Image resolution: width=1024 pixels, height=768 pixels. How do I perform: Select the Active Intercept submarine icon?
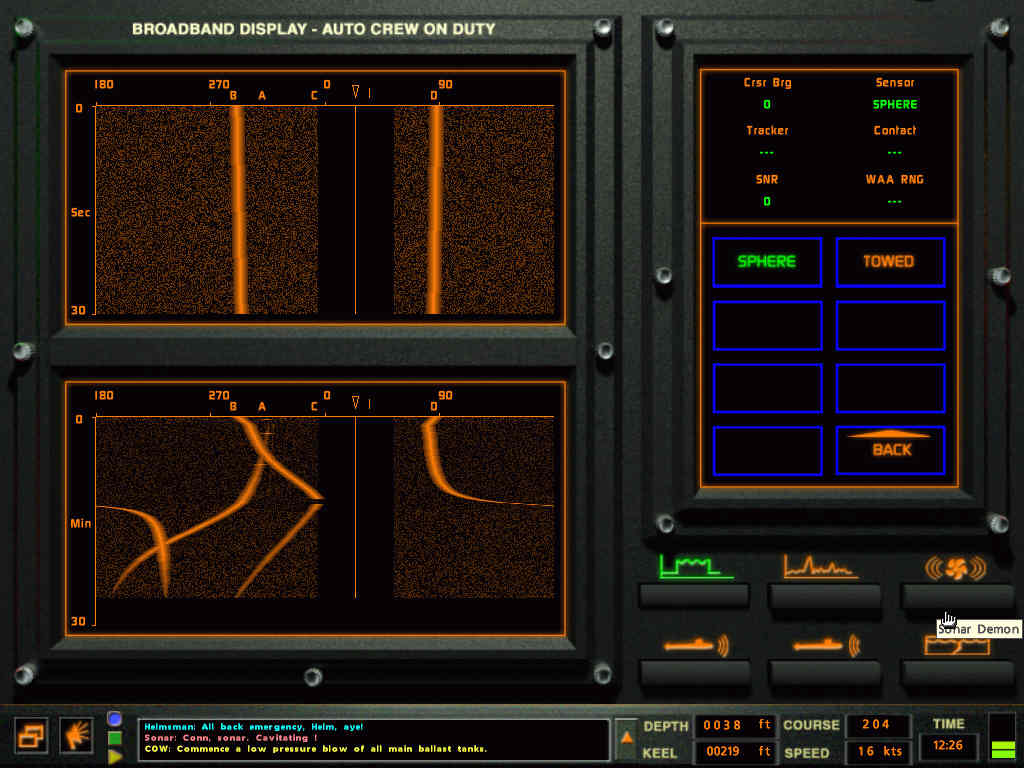827,646
